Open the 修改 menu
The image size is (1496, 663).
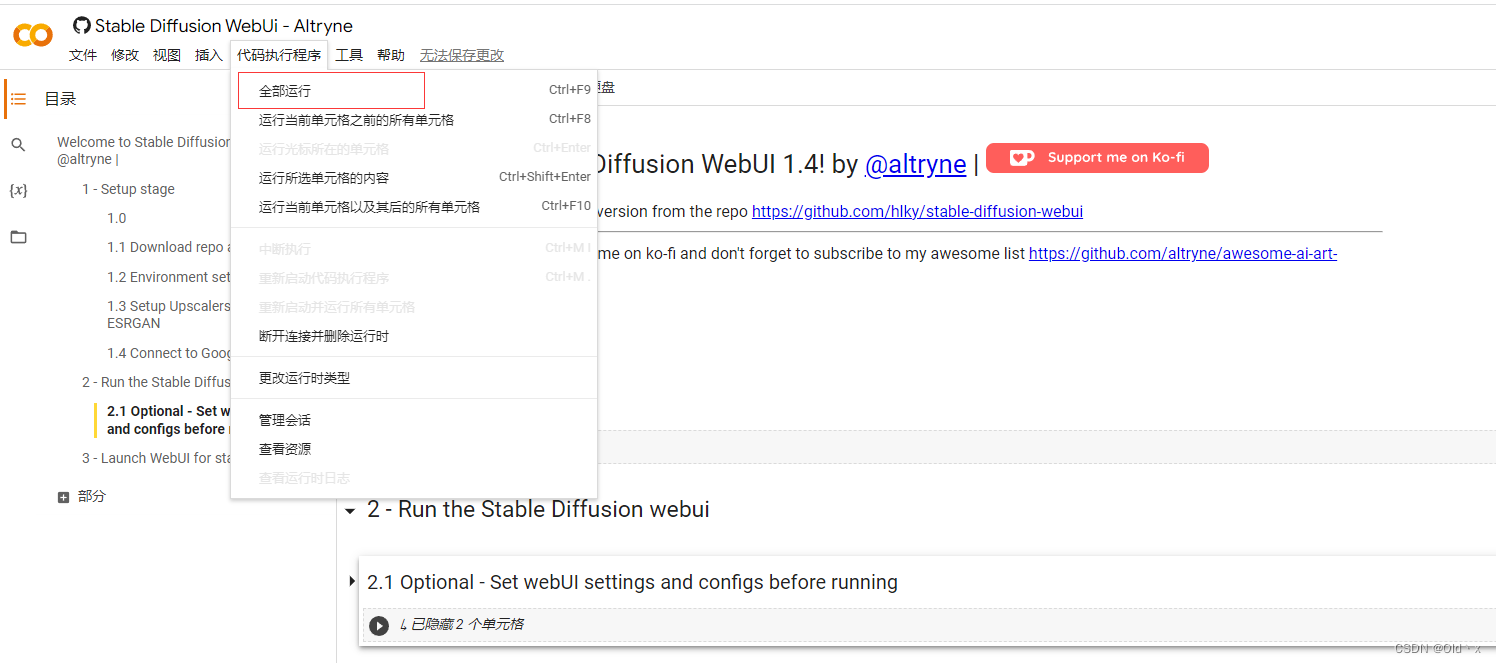(125, 55)
